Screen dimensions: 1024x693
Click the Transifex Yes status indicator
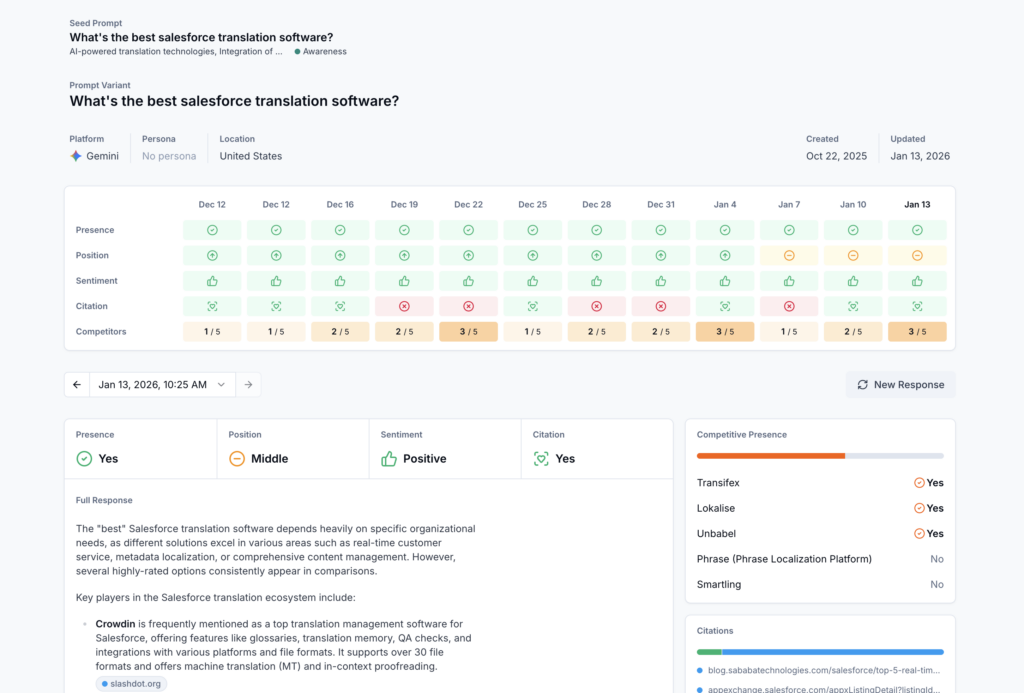[x=928, y=483]
